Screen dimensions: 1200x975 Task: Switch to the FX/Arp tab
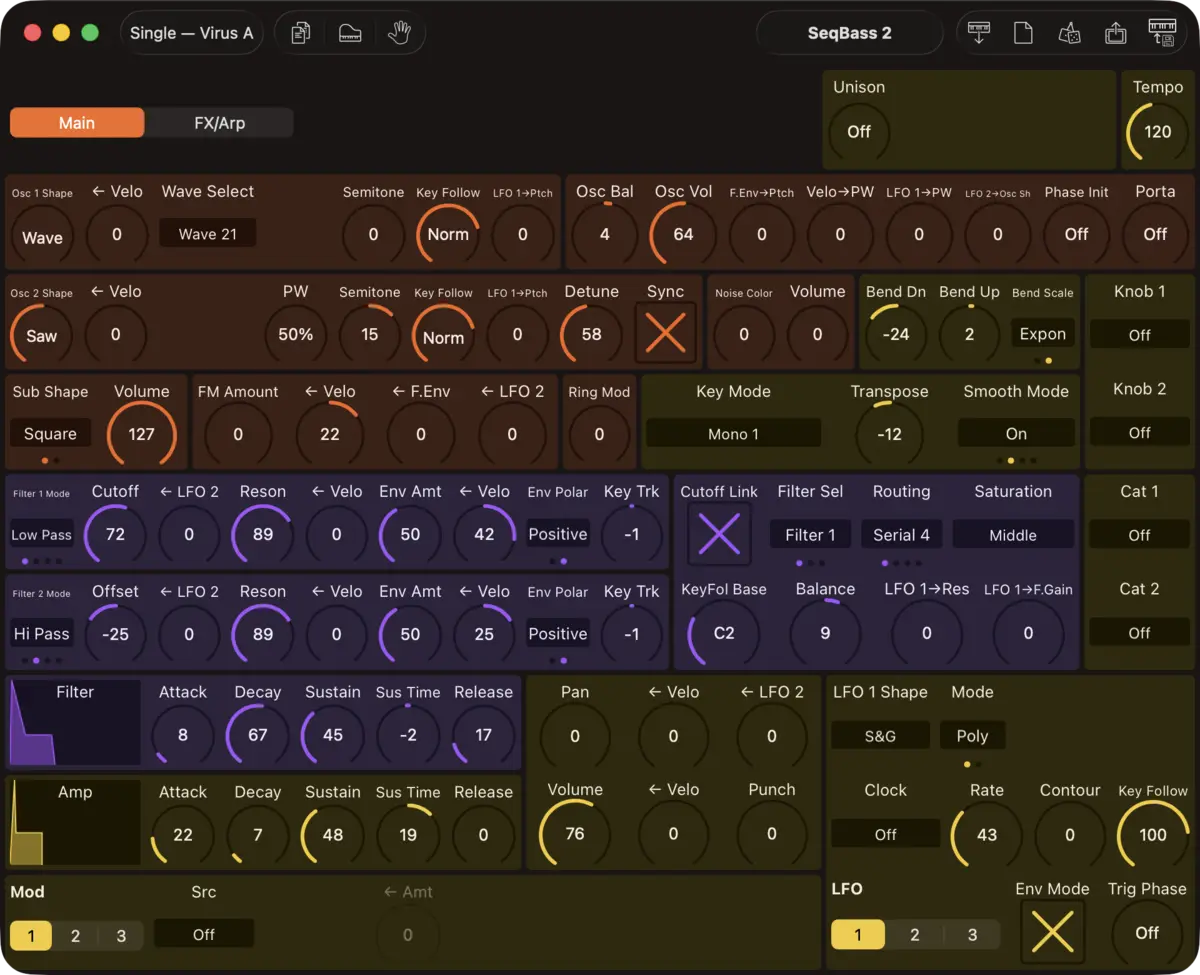[x=219, y=123]
